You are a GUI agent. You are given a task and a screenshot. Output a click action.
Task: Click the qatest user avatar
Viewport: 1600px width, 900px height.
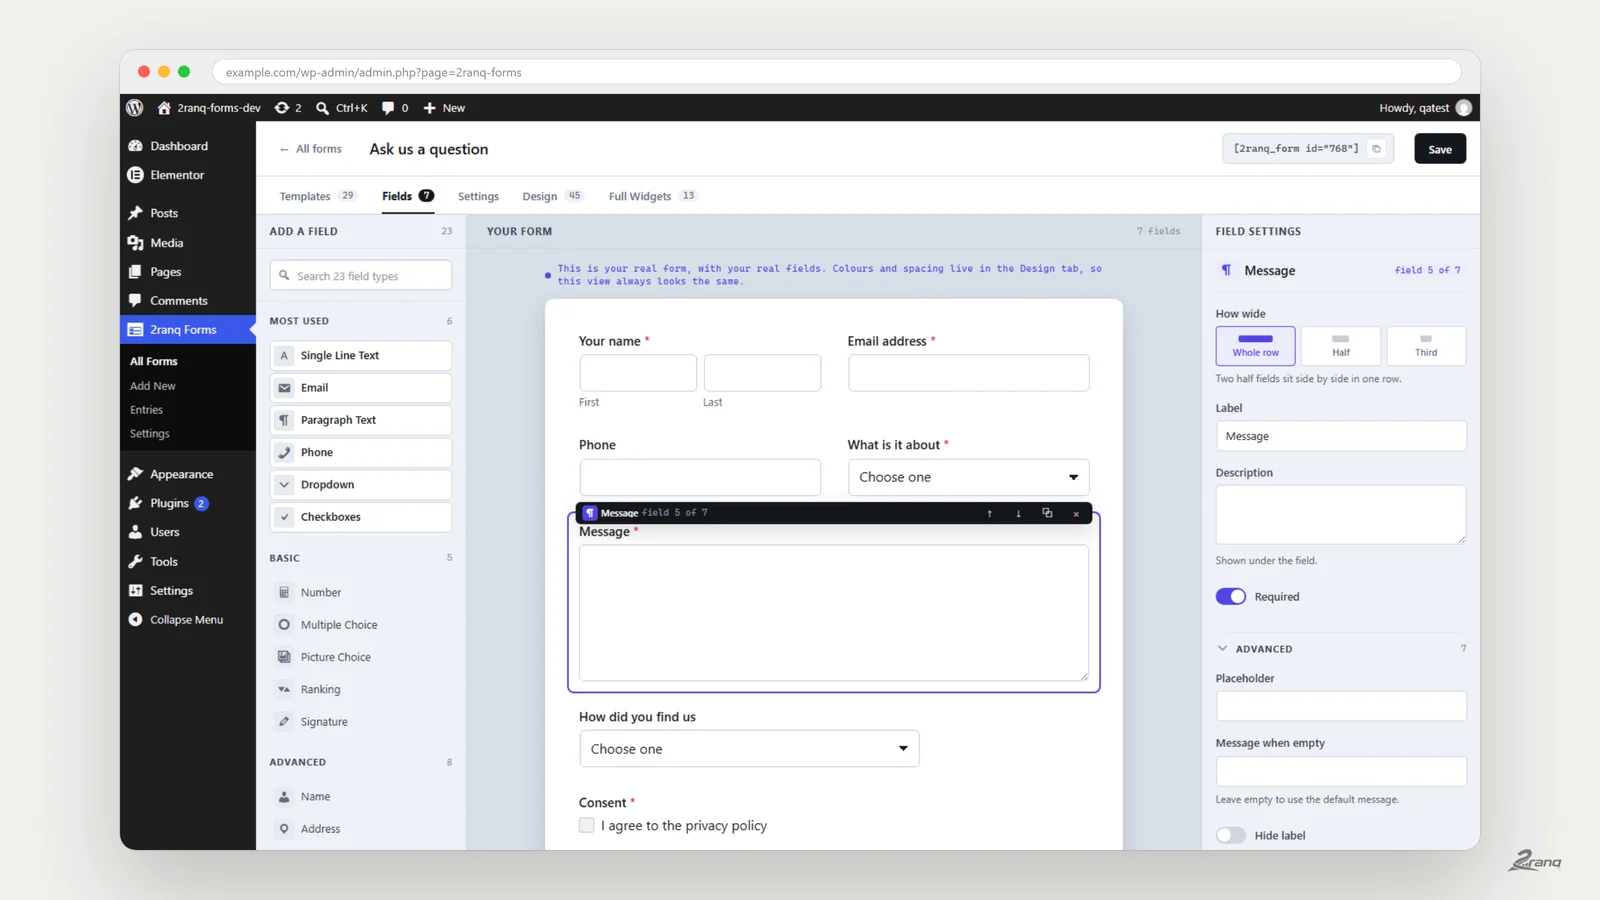coord(1464,108)
